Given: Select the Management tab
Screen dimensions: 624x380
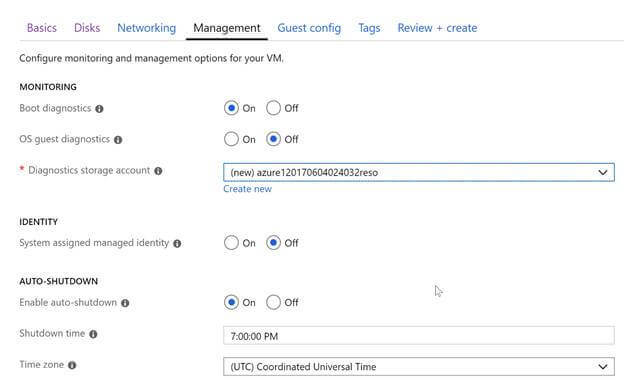Looking at the screenshot, I should (227, 28).
